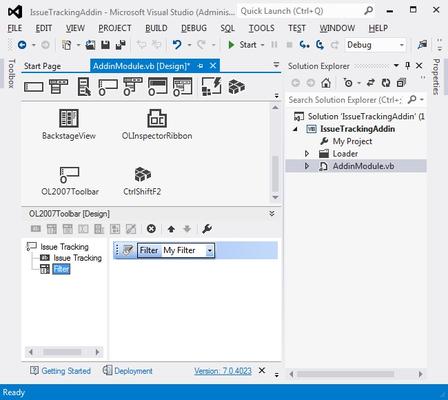Select the Issue Tracking button child node

pos(77,258)
